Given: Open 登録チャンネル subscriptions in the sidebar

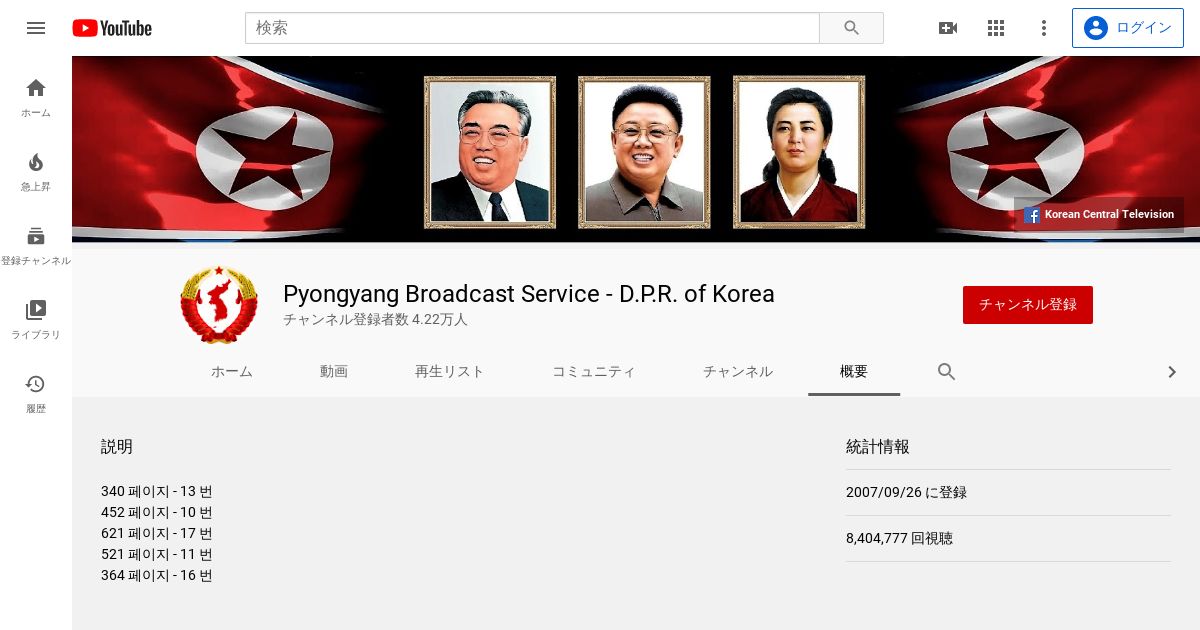Looking at the screenshot, I should [x=36, y=246].
